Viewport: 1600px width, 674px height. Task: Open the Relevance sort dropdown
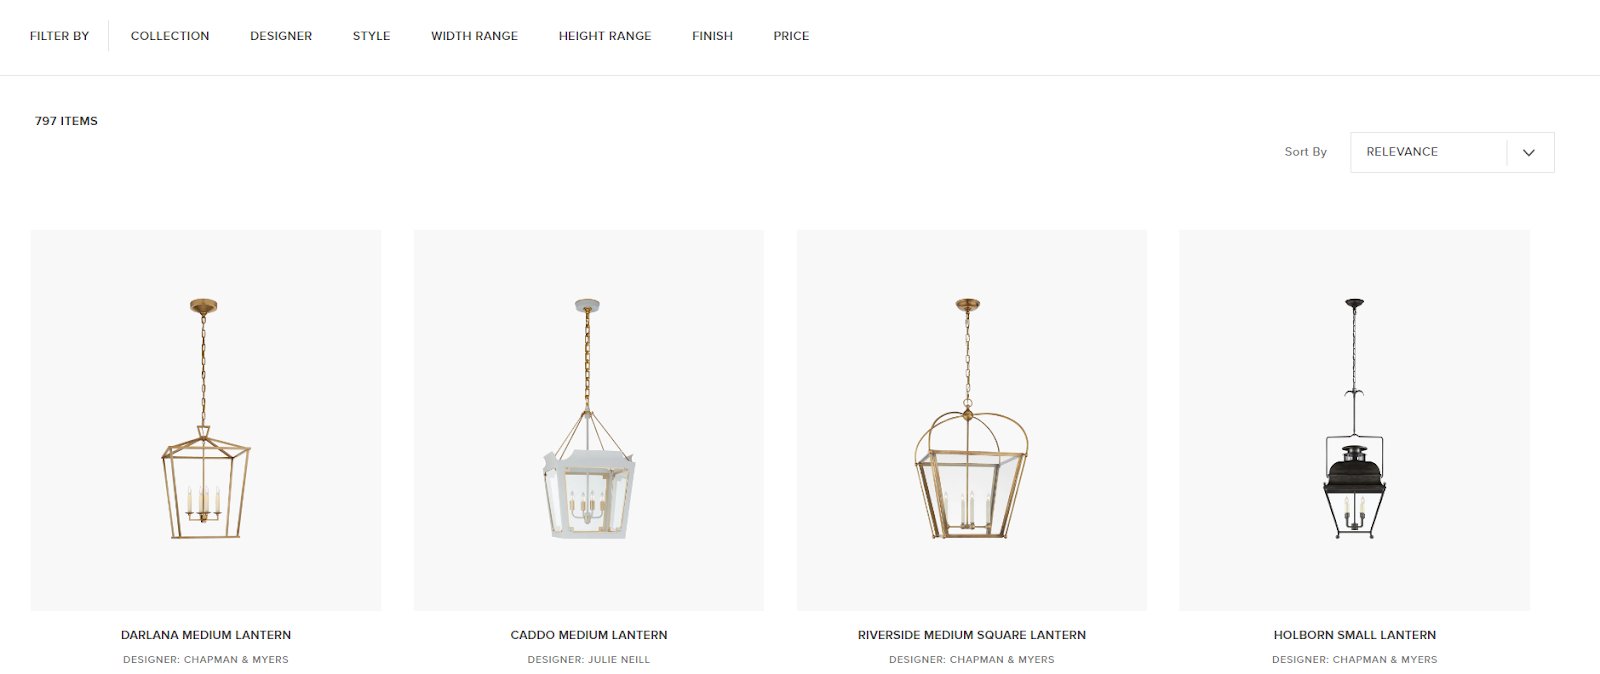[1452, 152]
